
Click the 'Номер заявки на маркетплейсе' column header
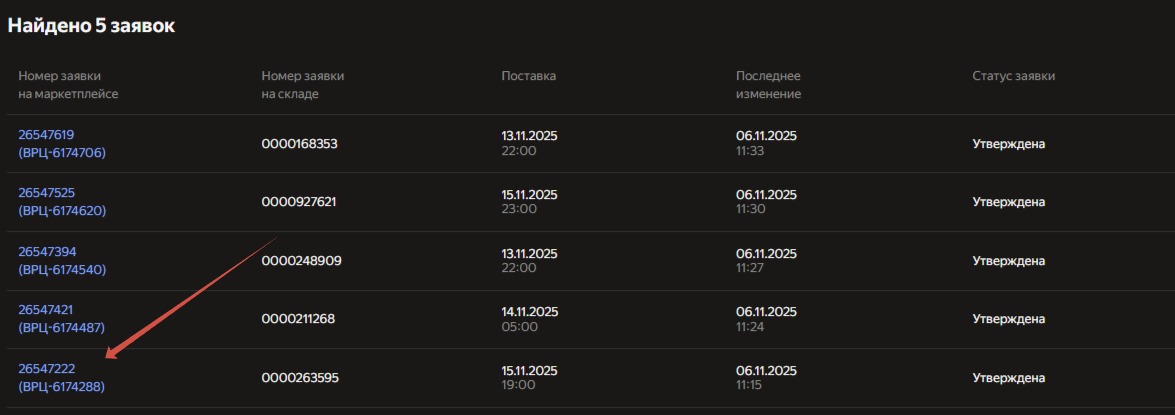click(68, 85)
